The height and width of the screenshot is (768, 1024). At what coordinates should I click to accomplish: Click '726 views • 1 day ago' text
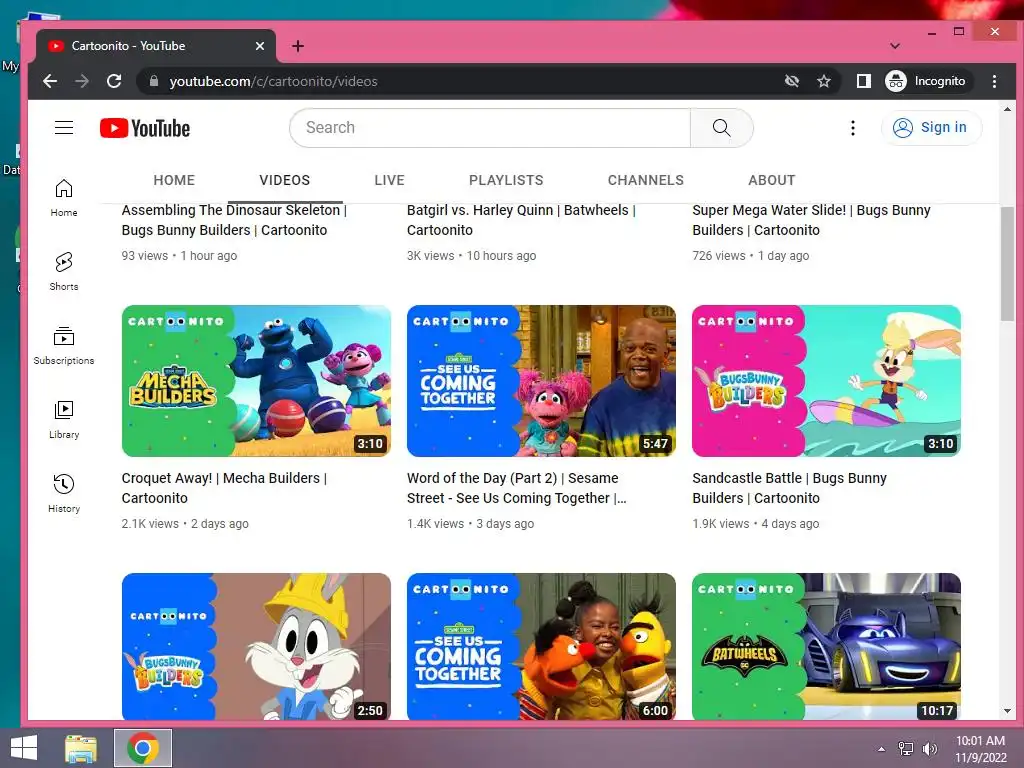(x=750, y=256)
